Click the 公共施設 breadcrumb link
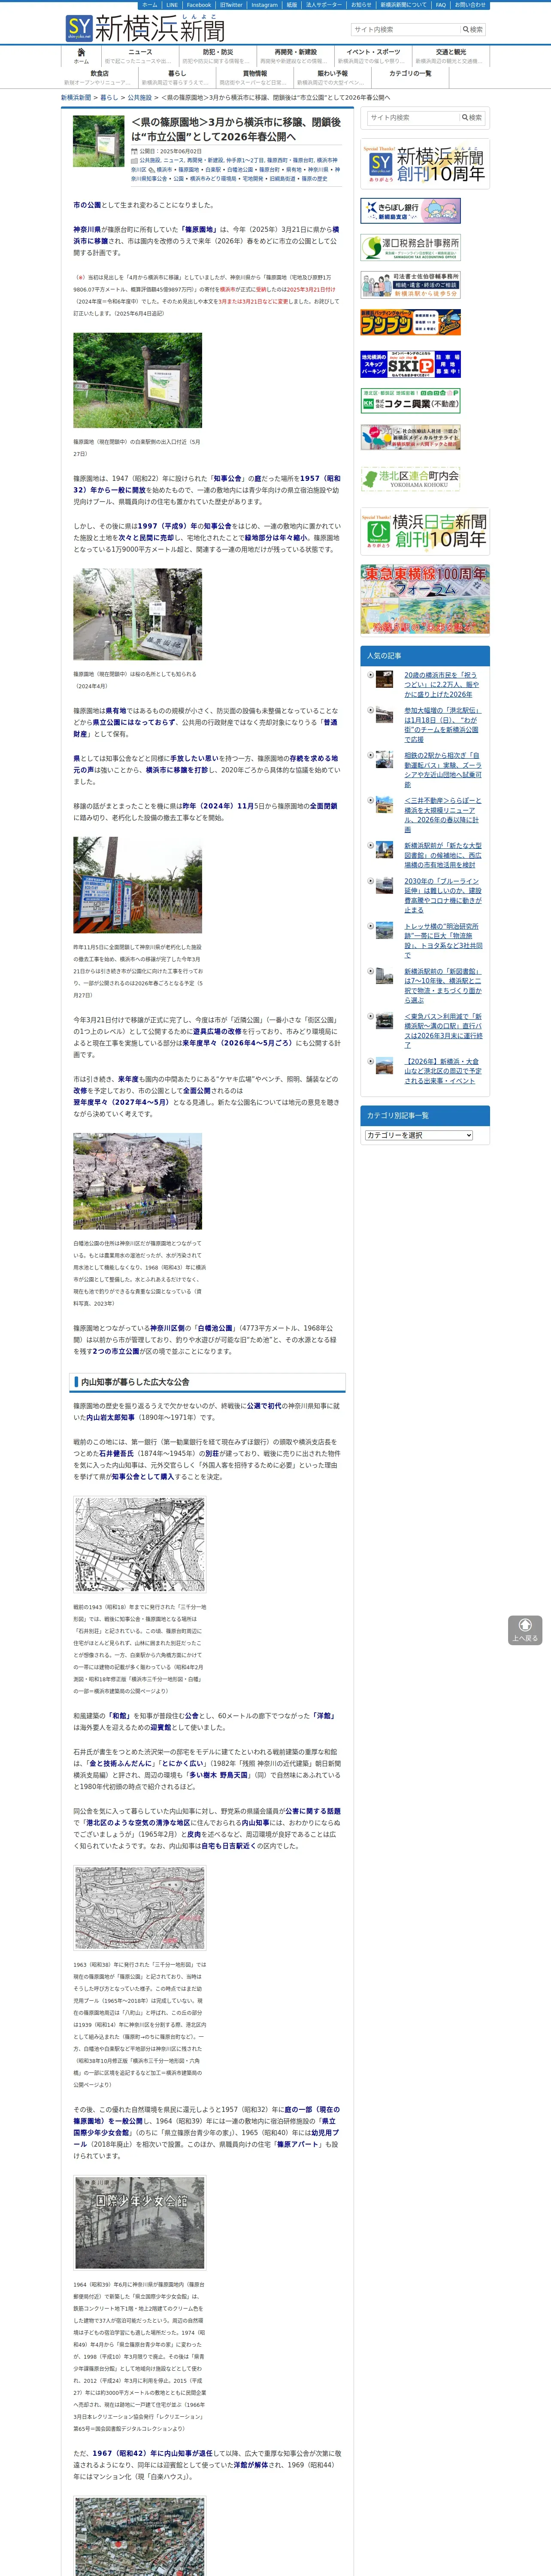The height and width of the screenshot is (2576, 551). coord(140,98)
